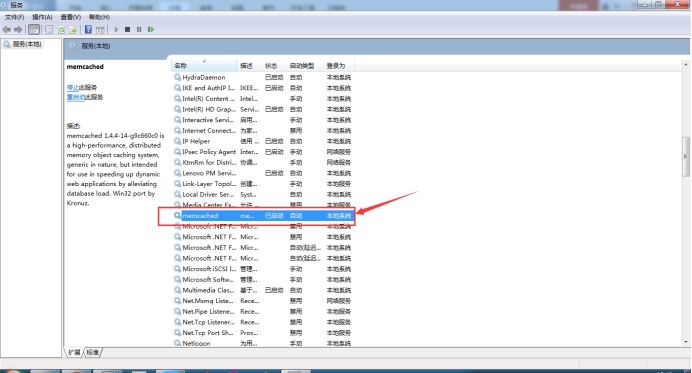Viewport: 692px width, 373px height.
Task: Click the Start Service play icon
Action: (116, 30)
